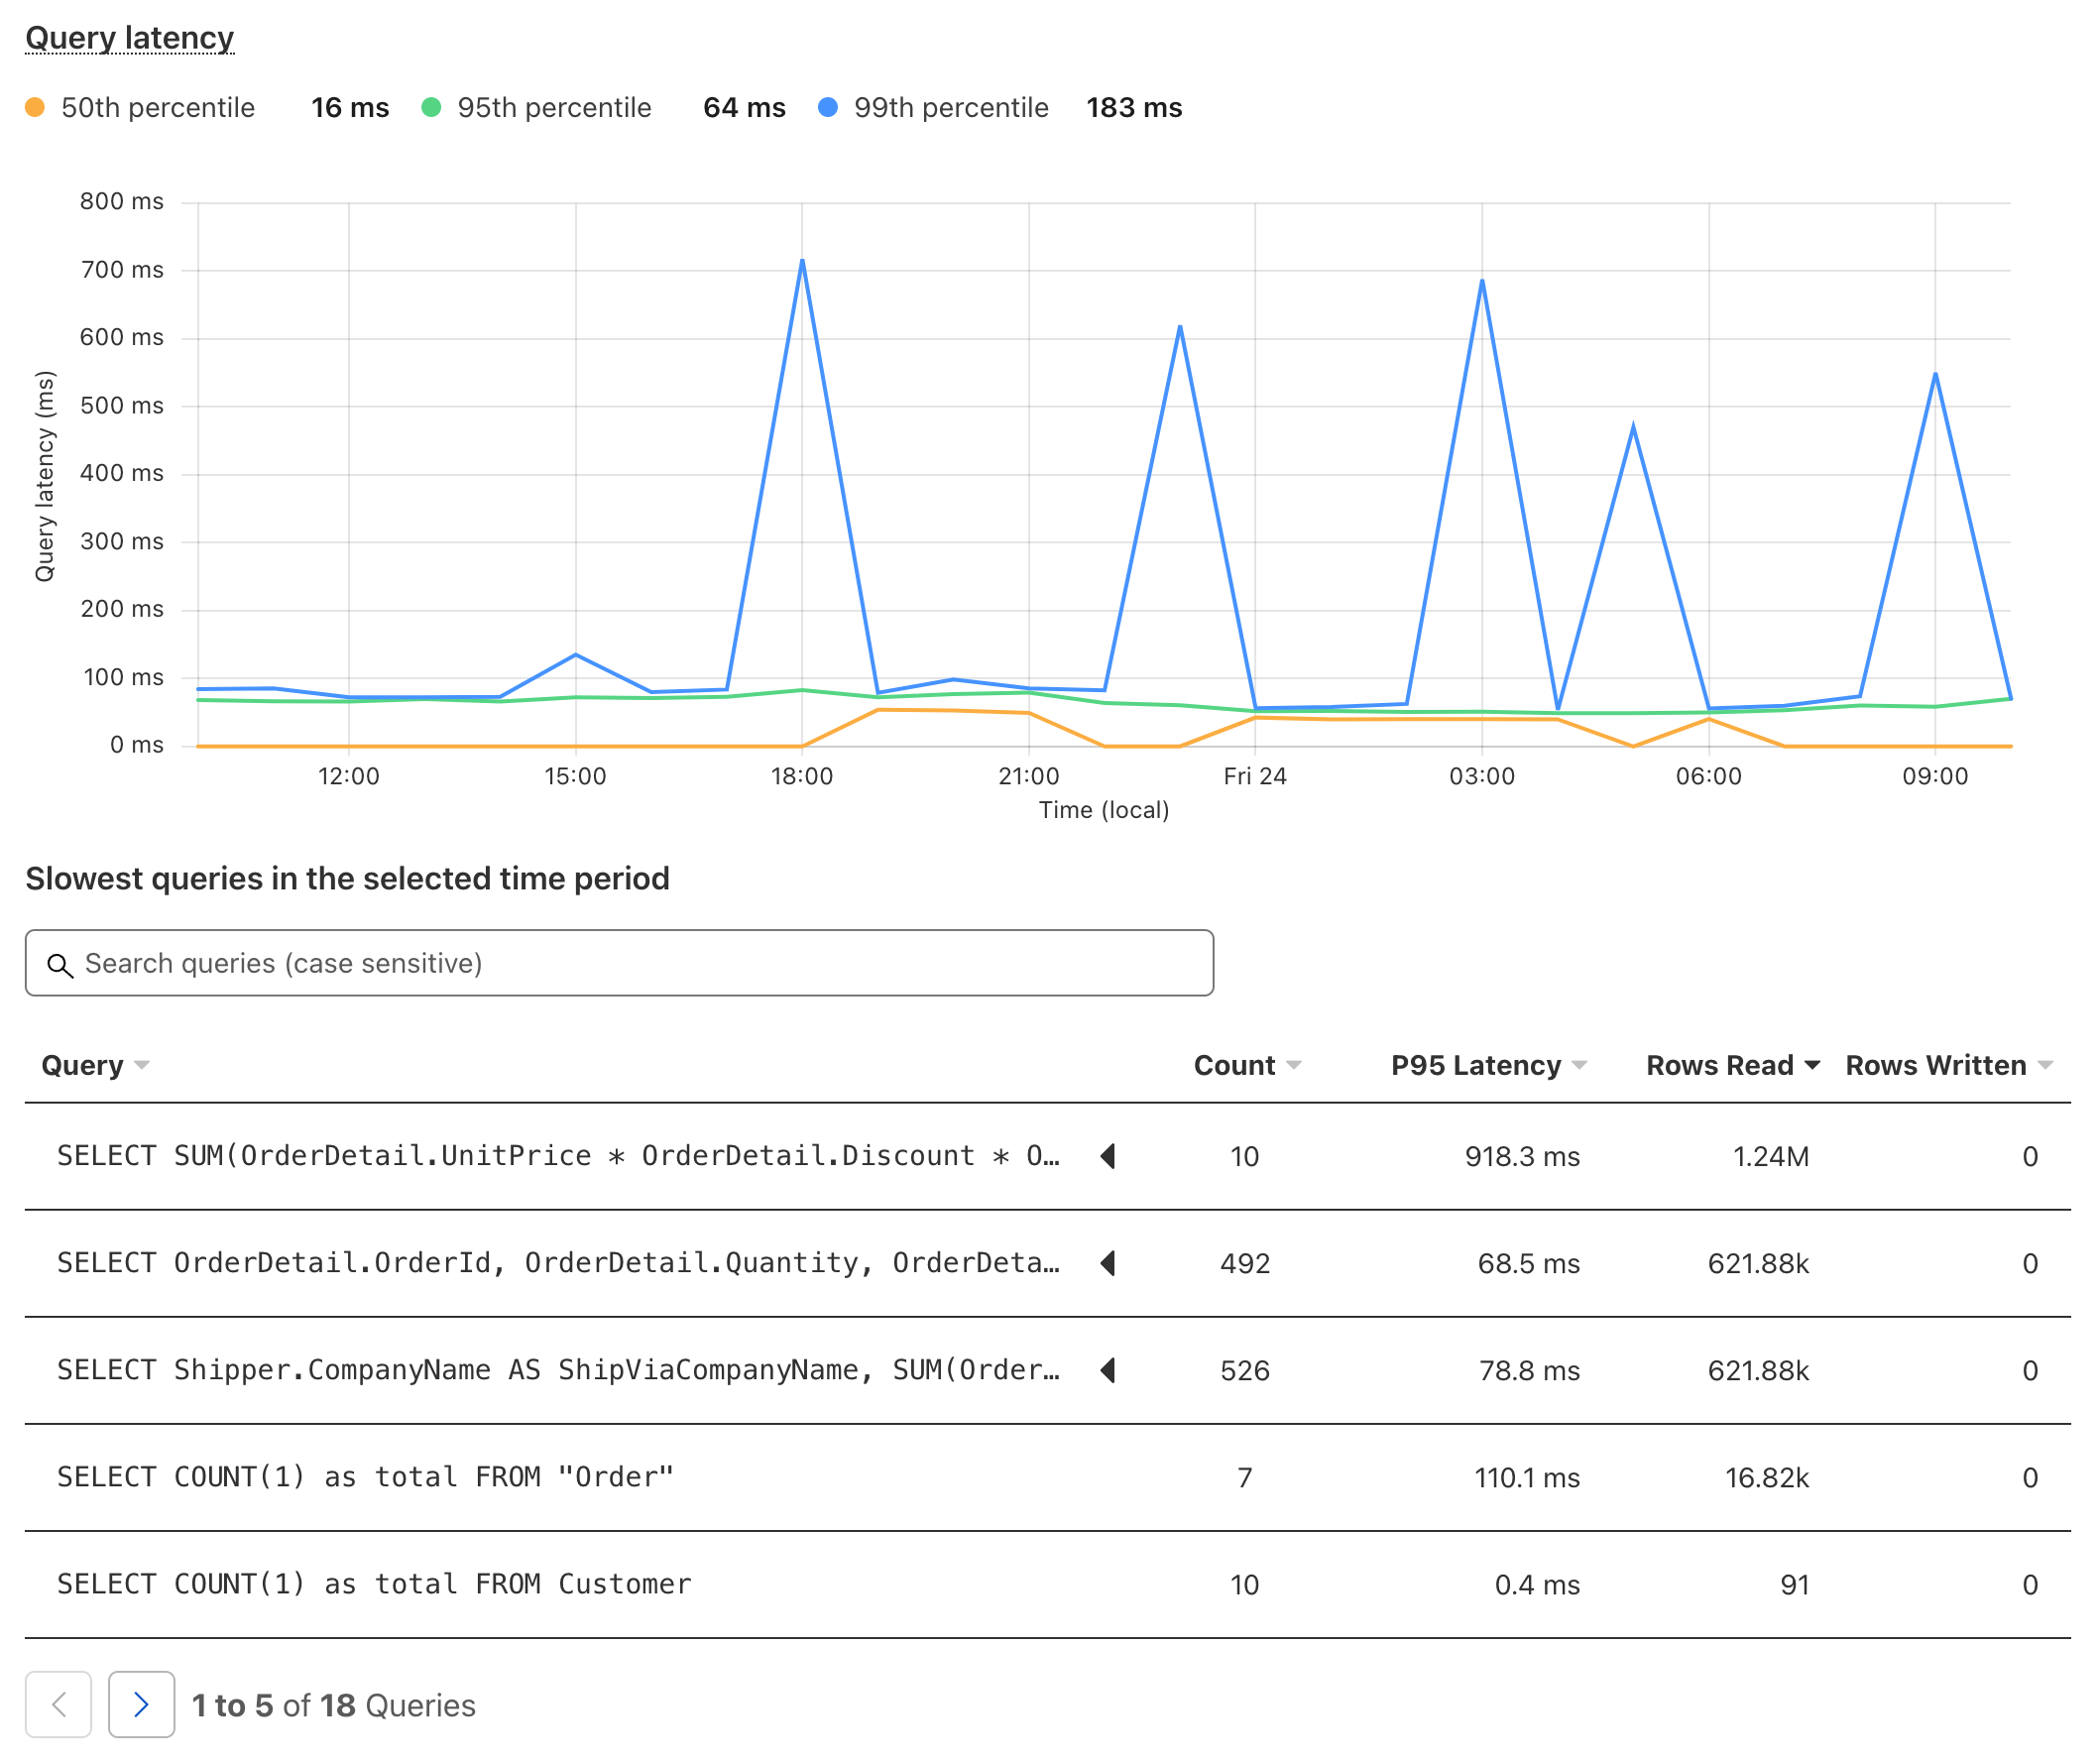
Task: Expand the SELECT Shipper.CompanyName query triangle
Action: (x=1108, y=1370)
